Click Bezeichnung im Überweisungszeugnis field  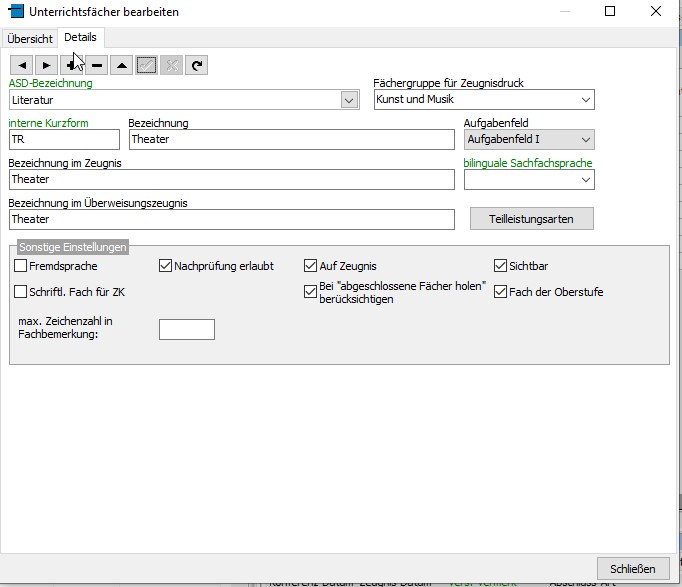[x=231, y=220]
